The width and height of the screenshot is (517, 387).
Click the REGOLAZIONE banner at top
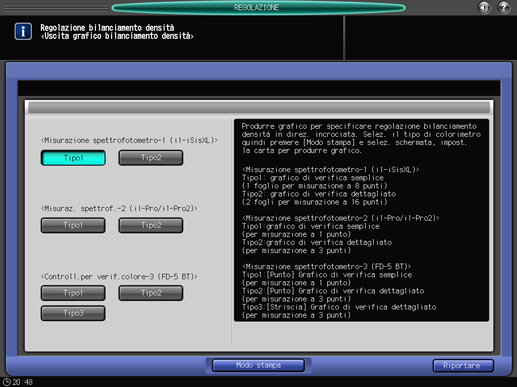[x=258, y=7]
